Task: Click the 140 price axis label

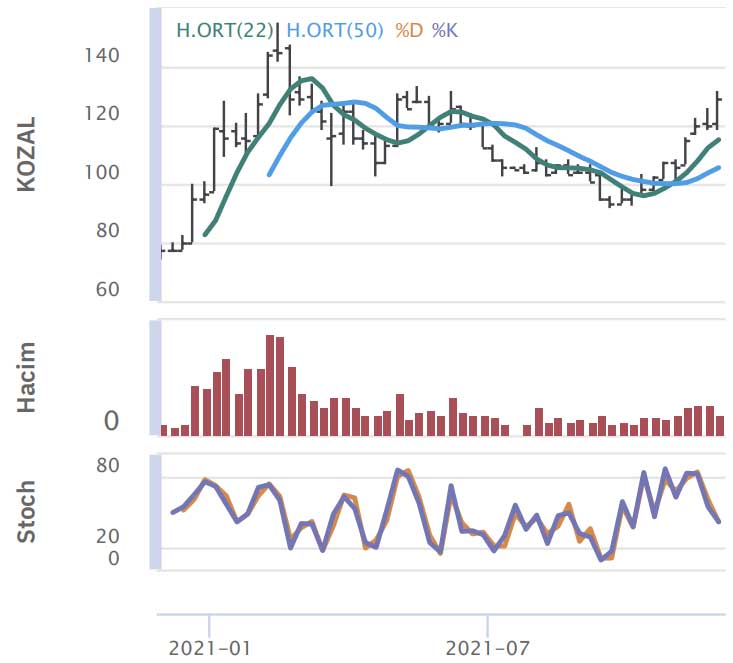Action: [102, 56]
